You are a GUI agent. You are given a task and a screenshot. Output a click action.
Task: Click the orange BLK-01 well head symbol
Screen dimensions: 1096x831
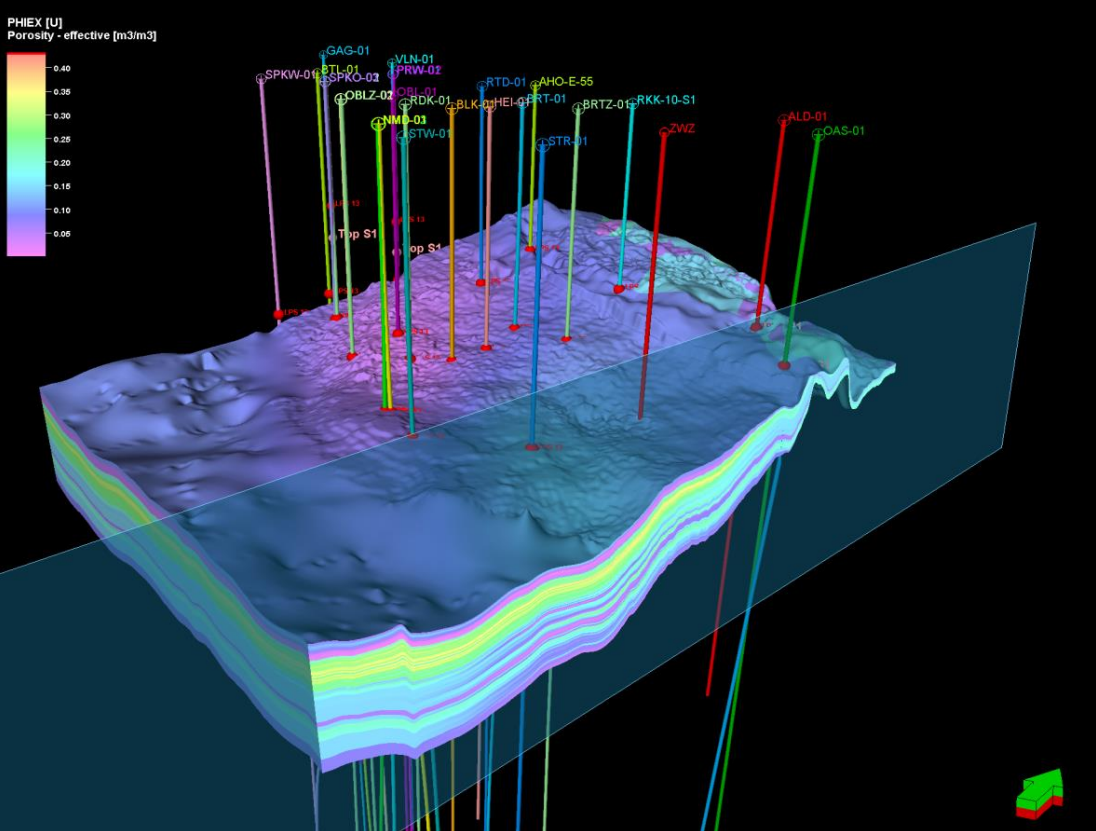452,108
